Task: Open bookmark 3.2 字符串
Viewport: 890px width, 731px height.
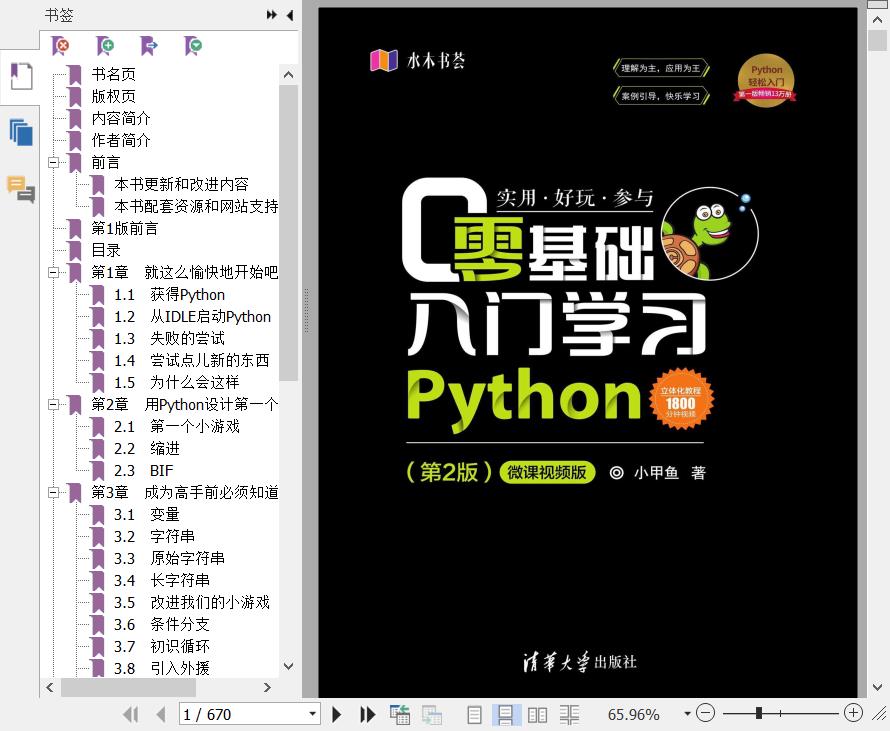Action: pos(154,536)
